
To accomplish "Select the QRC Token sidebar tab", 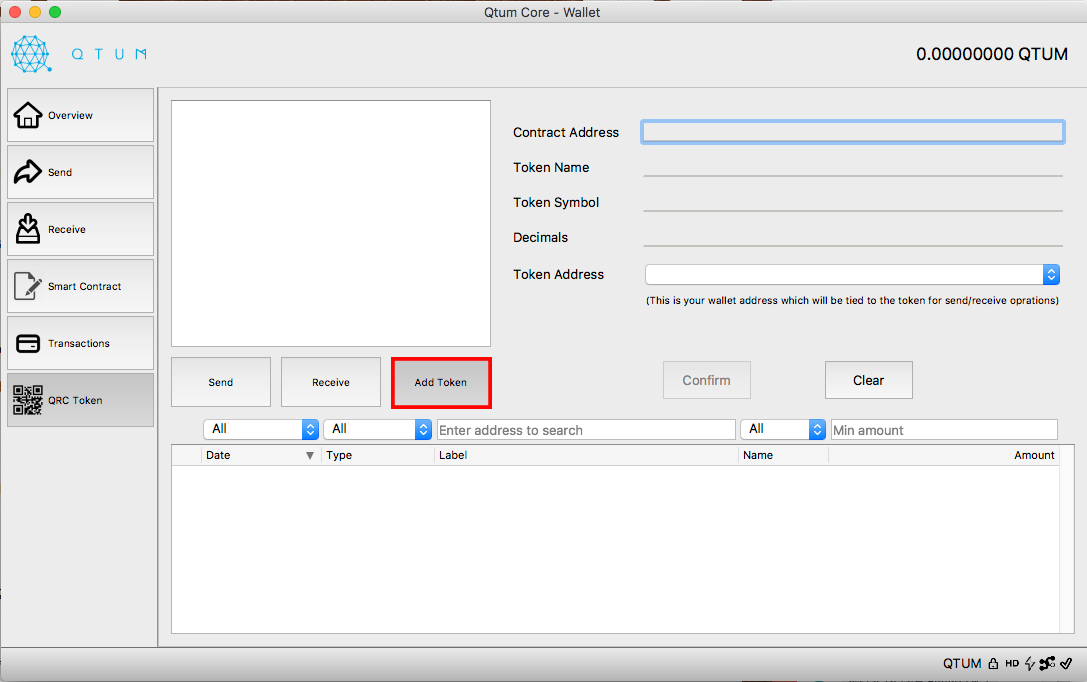I will pos(80,400).
